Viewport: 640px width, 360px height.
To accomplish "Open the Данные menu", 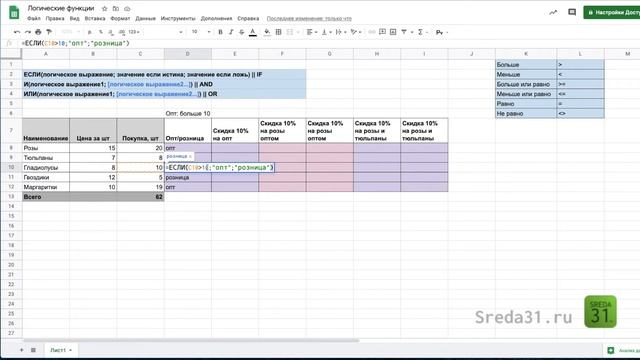I will click(x=145, y=18).
